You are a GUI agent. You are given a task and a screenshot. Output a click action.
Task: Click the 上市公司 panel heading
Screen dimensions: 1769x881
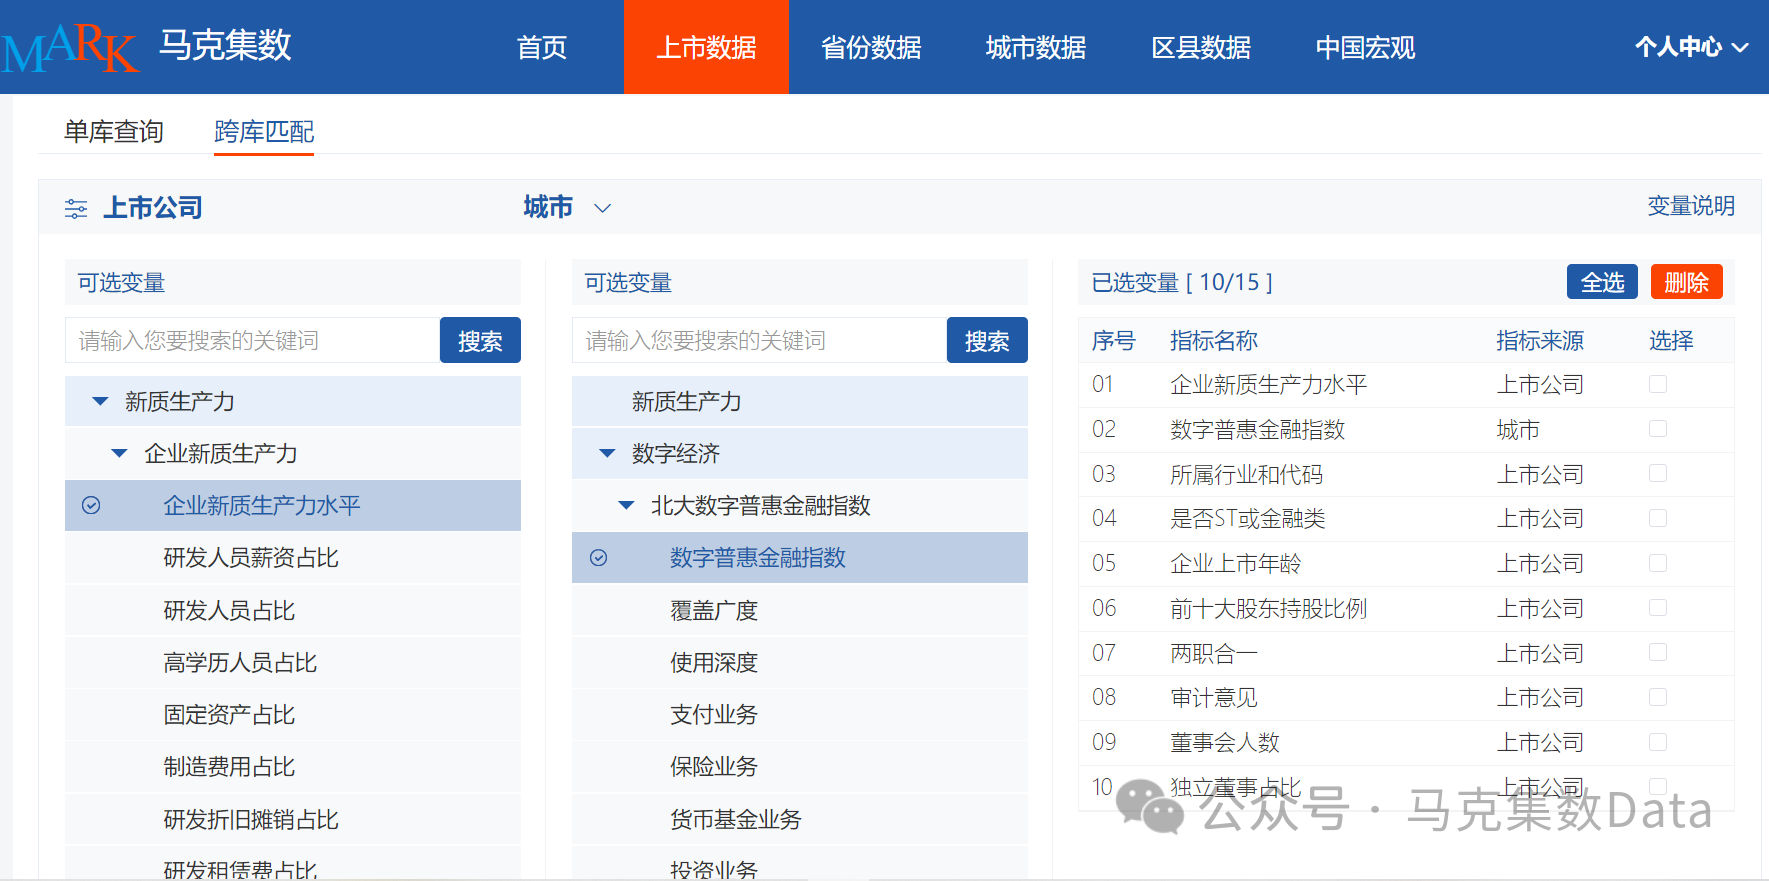click(152, 207)
